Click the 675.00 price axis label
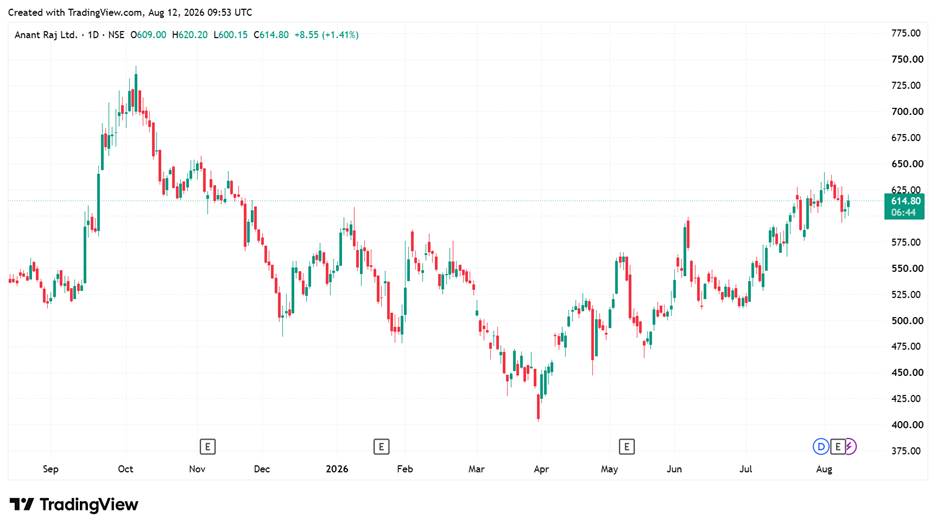Image resolution: width=936 pixels, height=529 pixels. coord(906,138)
